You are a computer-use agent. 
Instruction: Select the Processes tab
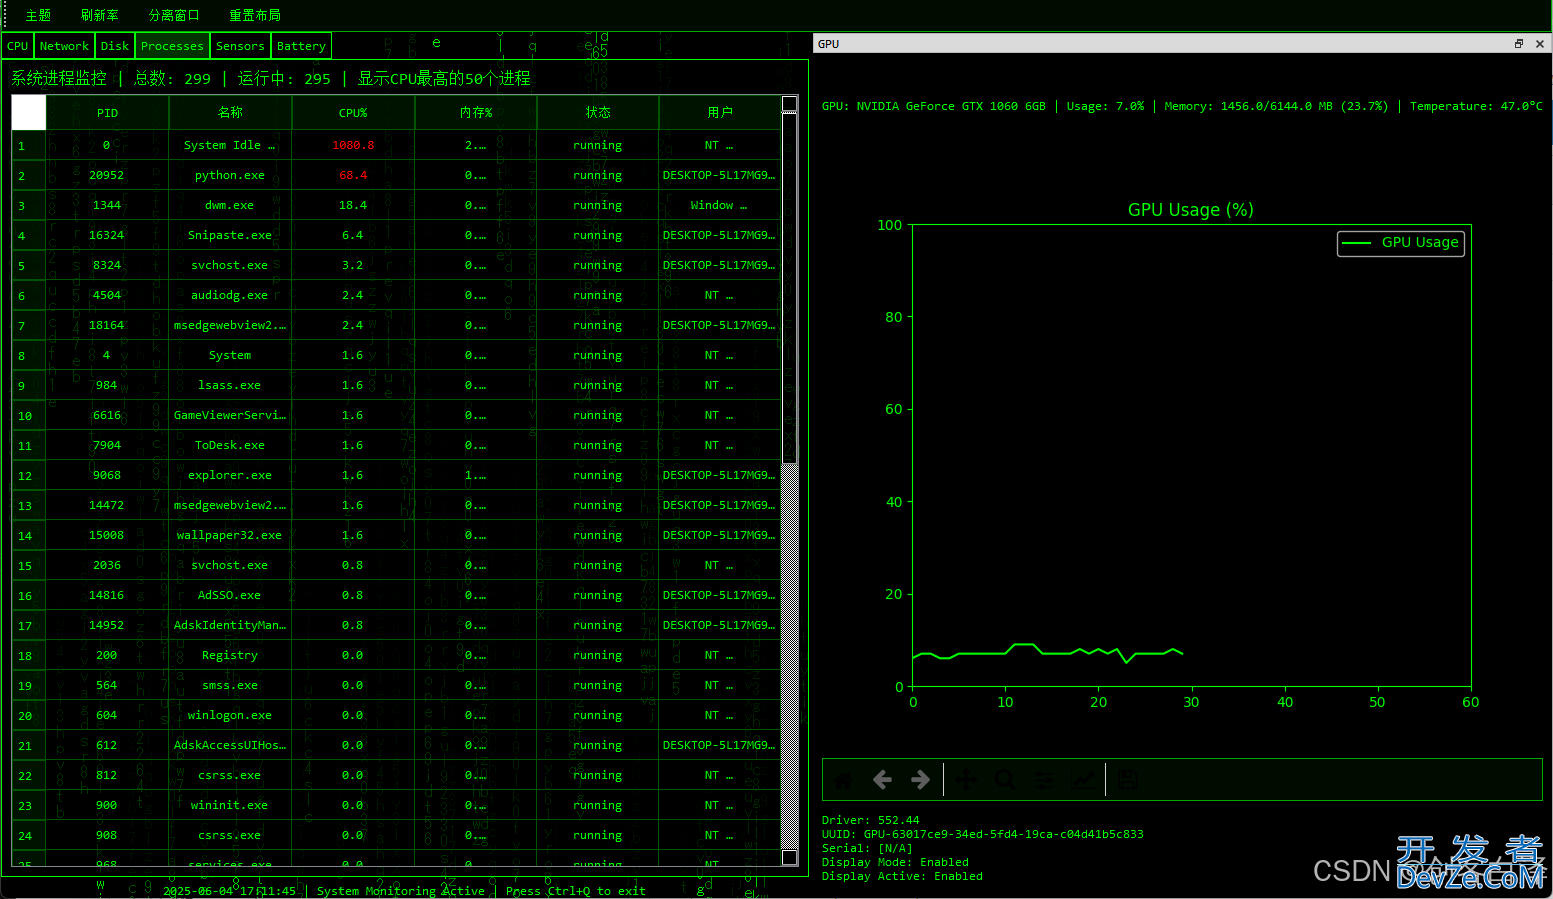pyautogui.click(x=172, y=46)
